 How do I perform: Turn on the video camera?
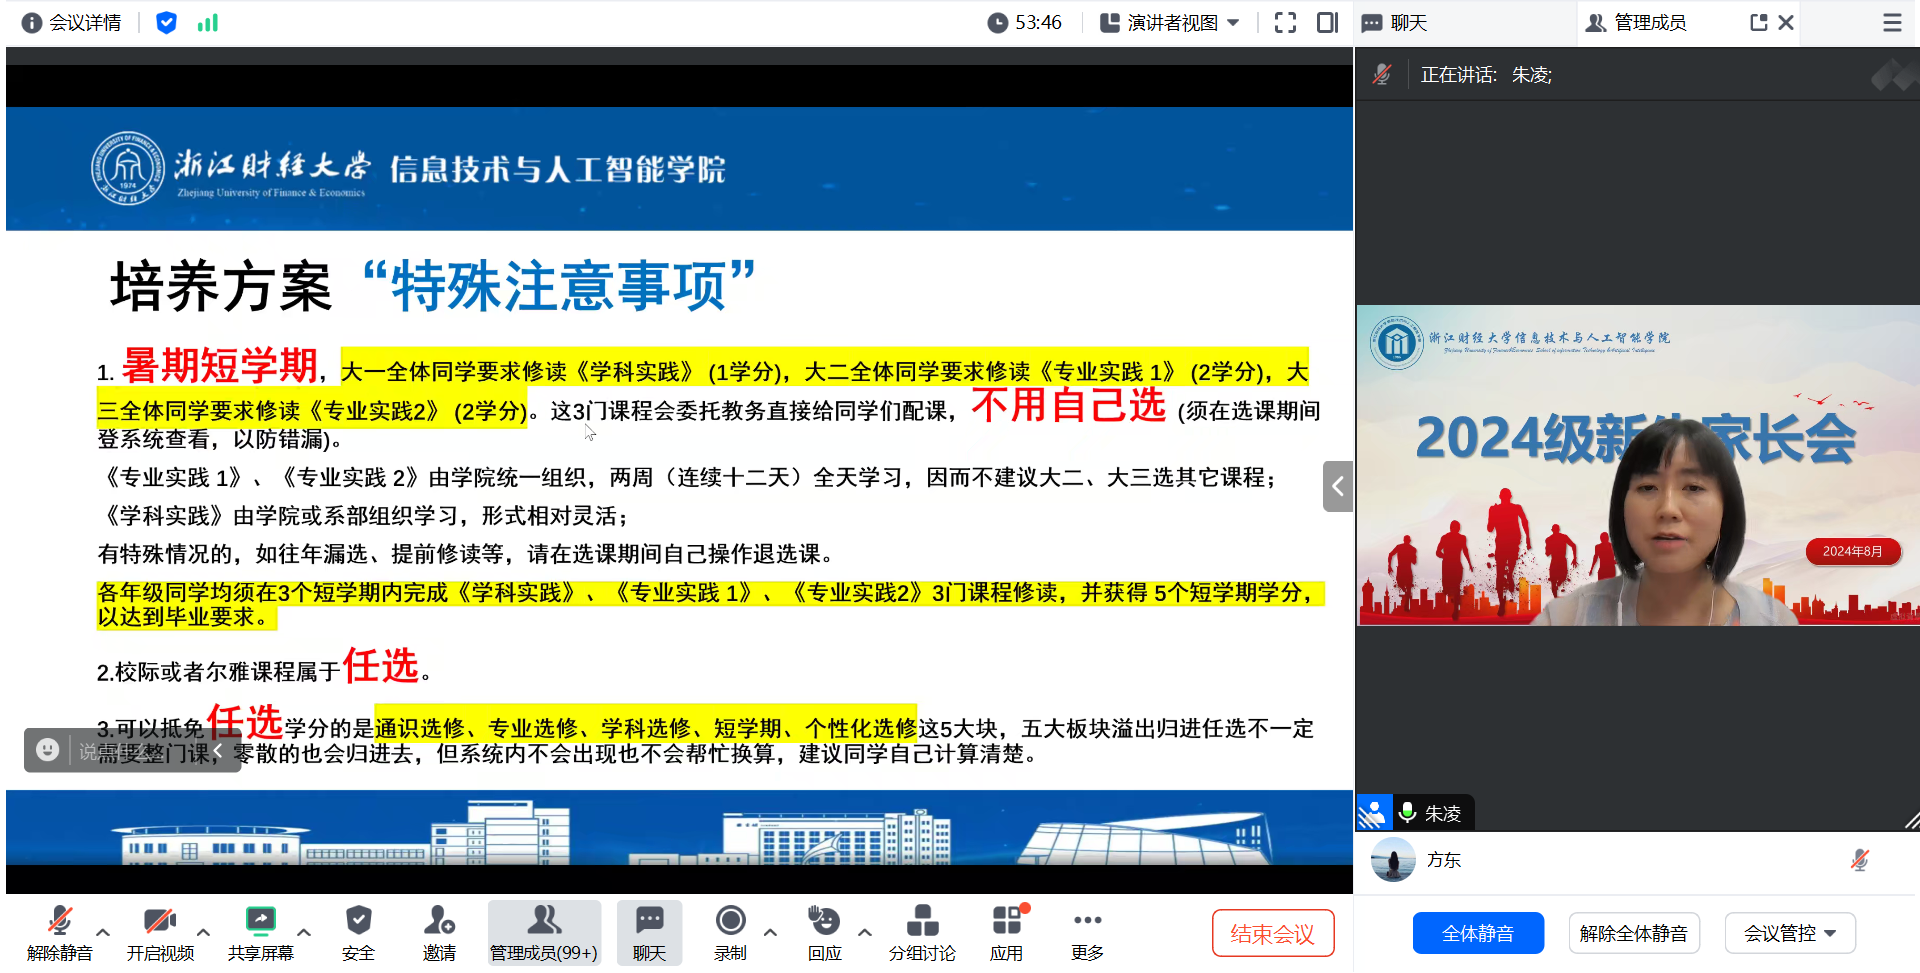[160, 932]
